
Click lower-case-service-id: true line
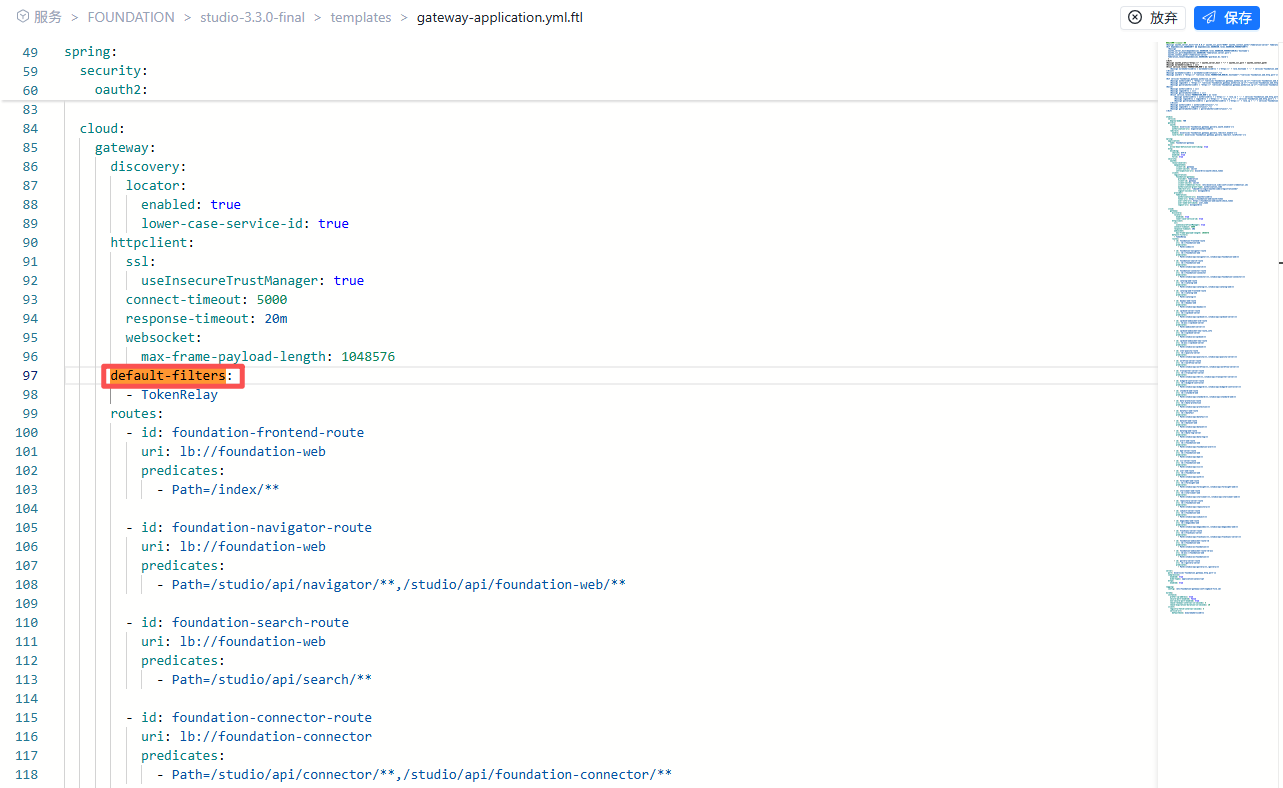245,223
